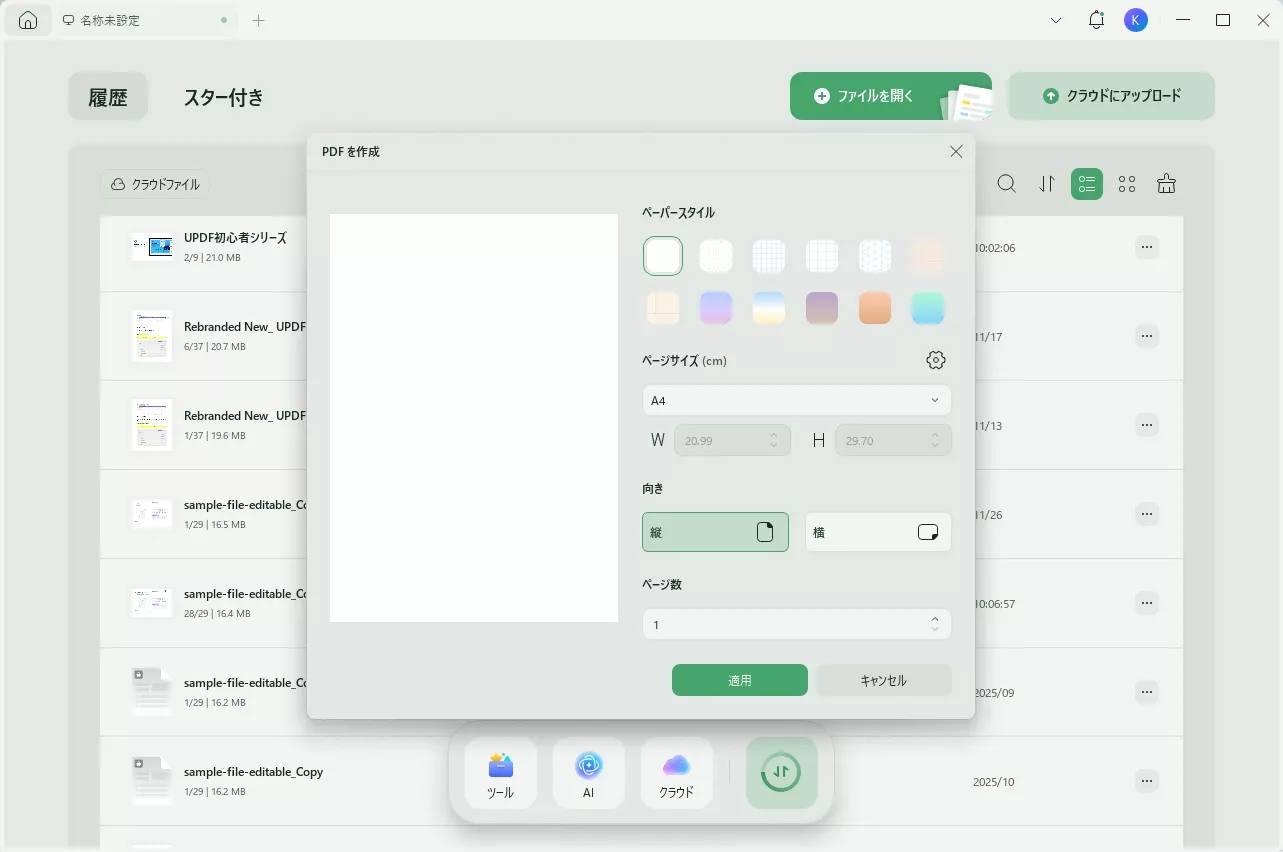1283x852 pixels.
Task: Click the ファイルを開く button
Action: coord(891,96)
